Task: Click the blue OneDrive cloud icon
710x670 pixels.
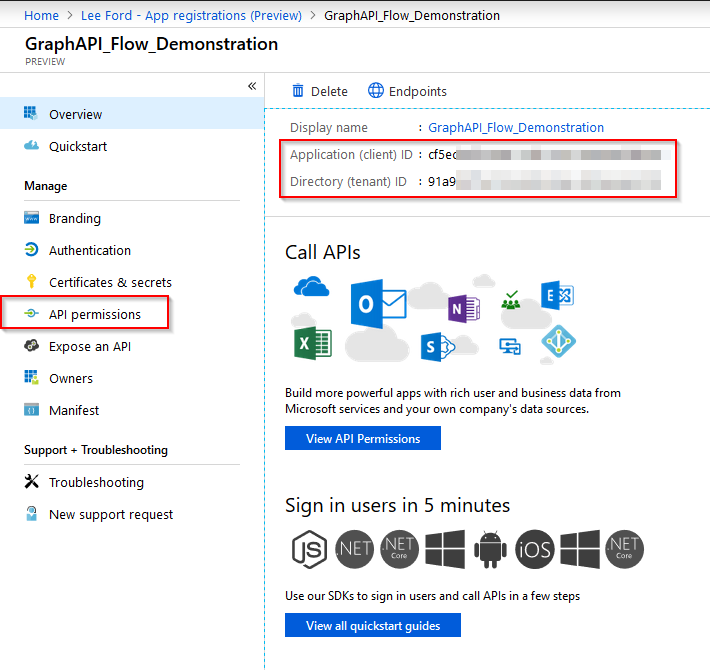Action: coord(312,286)
